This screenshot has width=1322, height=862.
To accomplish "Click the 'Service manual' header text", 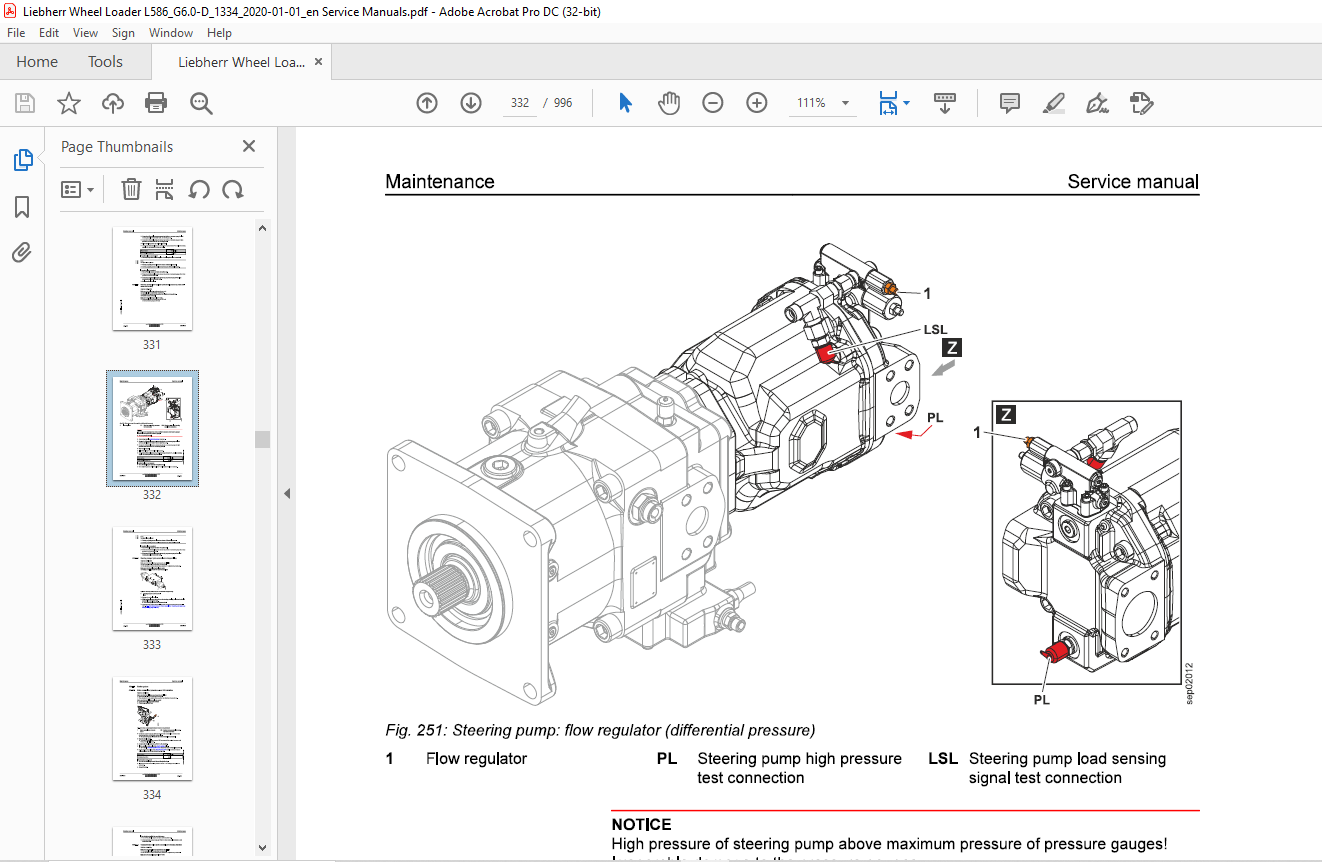I will point(1133,181).
